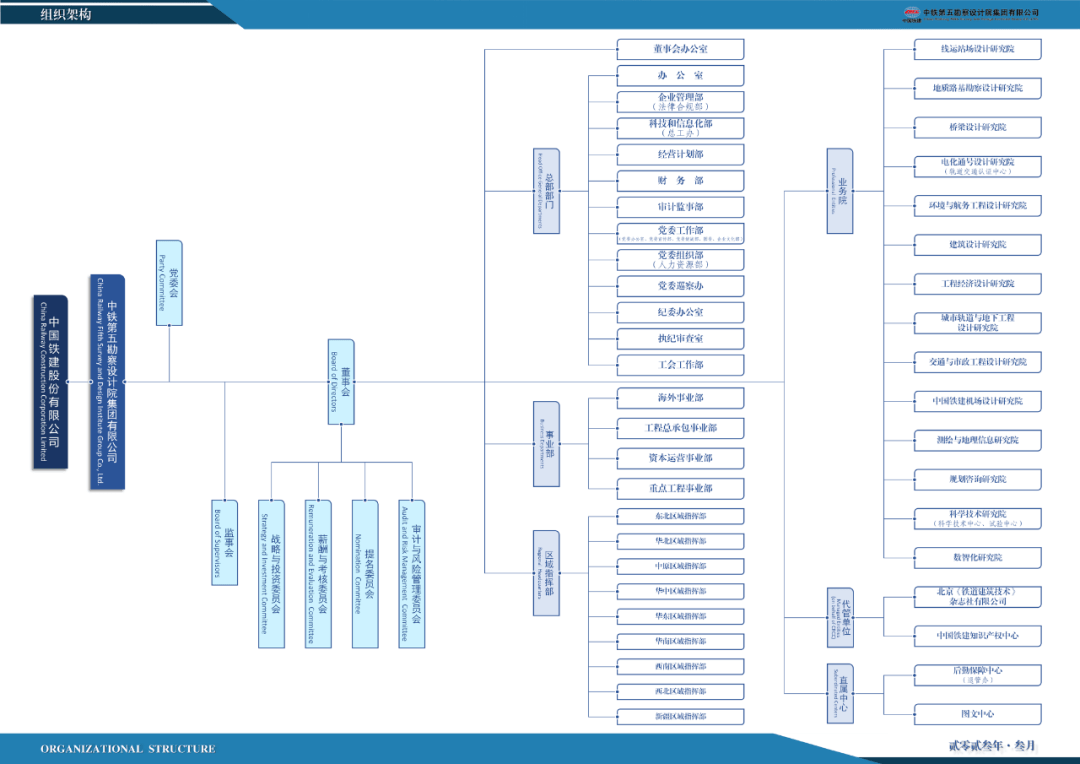Screen dimensions: 1080x764
Task: Select the 桥梁设计研究院 box
Action: click(x=977, y=127)
